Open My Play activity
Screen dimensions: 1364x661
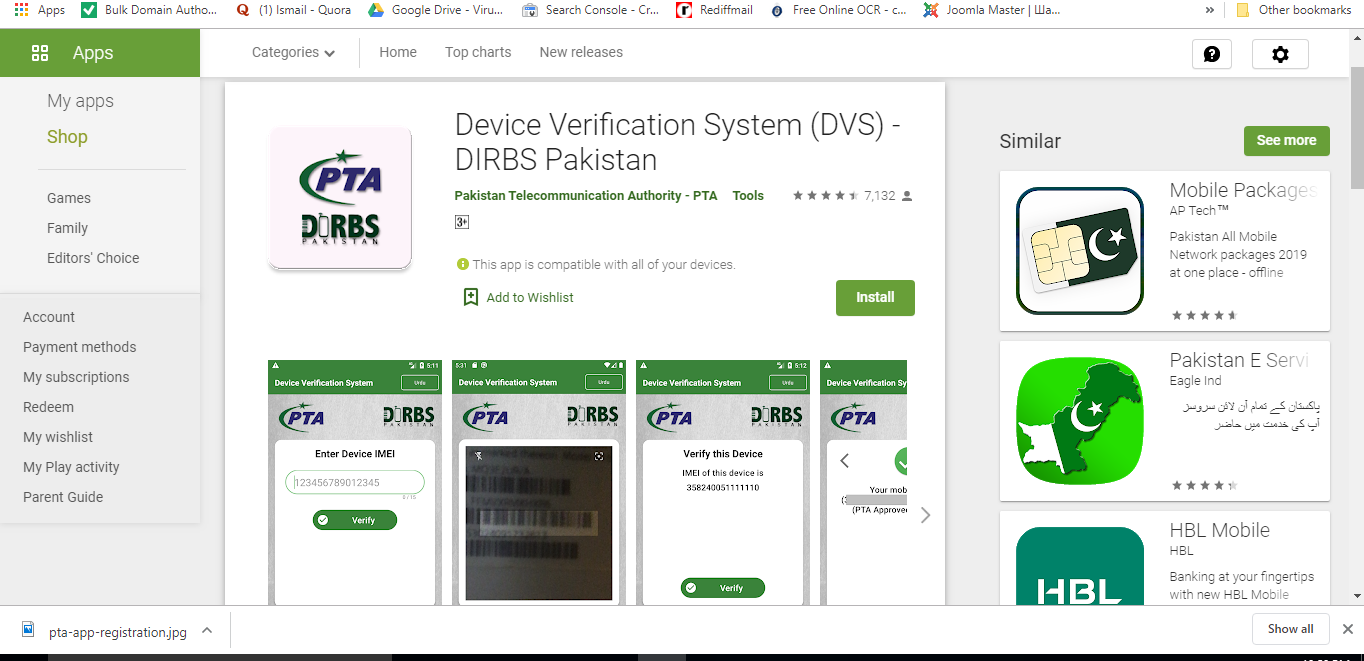click(x=71, y=467)
